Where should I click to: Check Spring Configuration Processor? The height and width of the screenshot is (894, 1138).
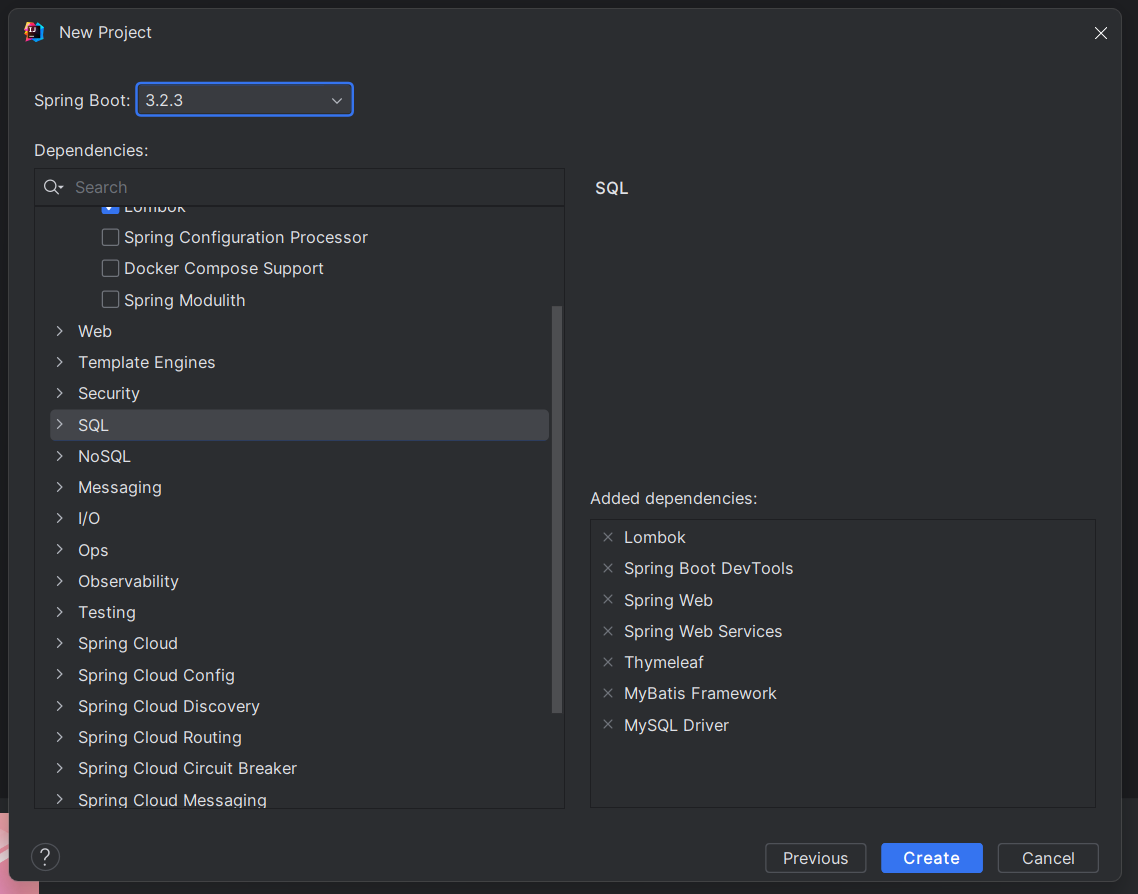tap(110, 237)
